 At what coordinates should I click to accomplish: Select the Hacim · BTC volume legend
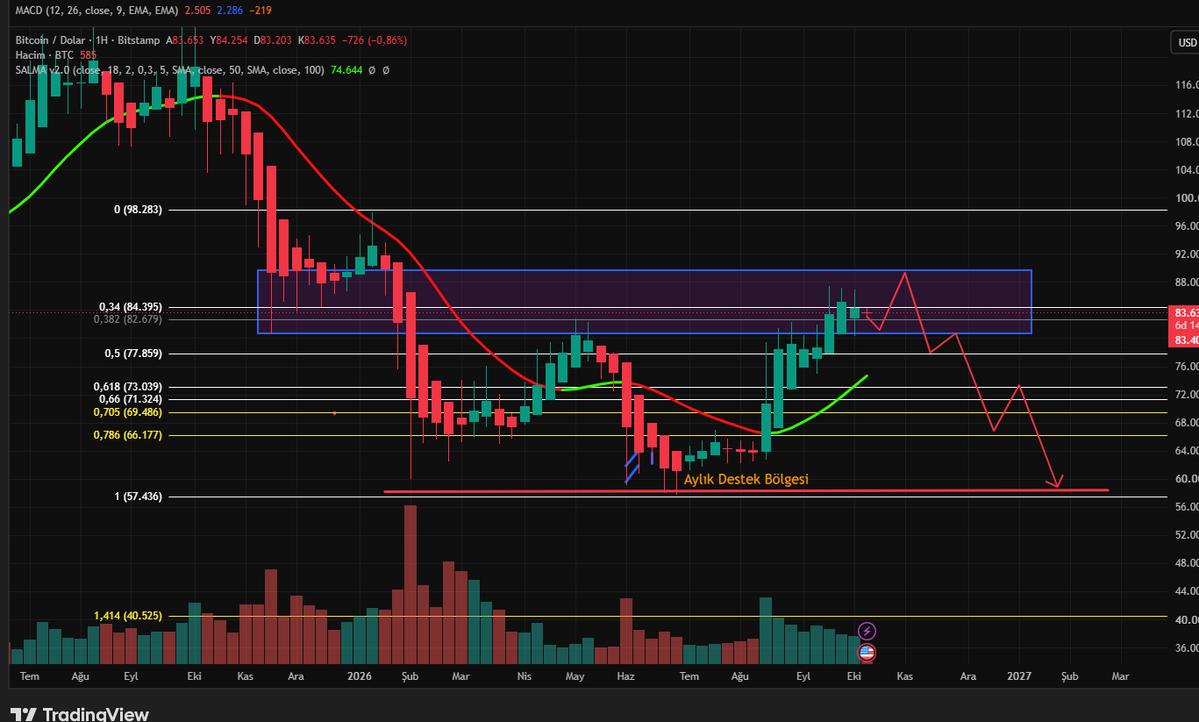[44, 55]
